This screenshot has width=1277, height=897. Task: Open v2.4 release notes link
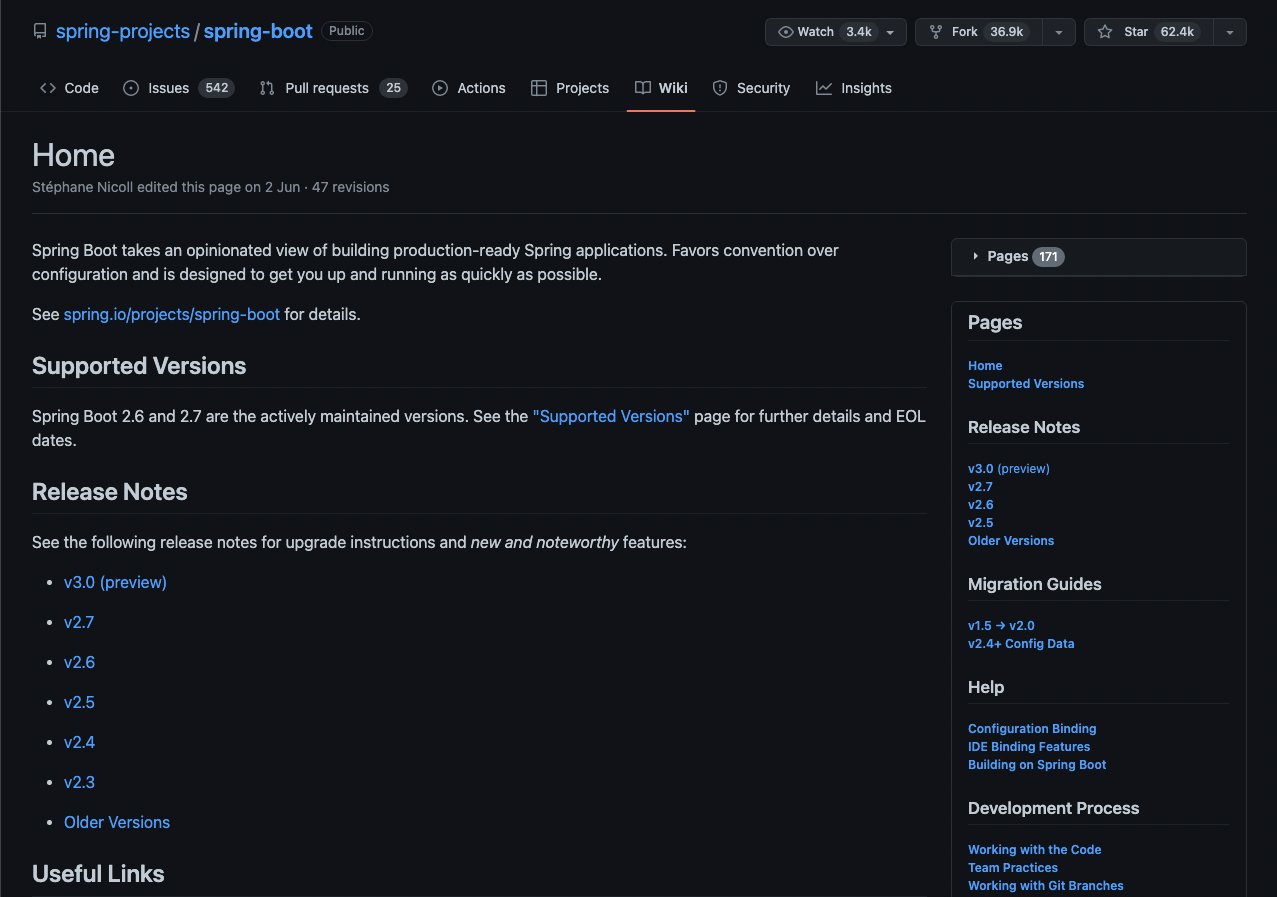(x=79, y=742)
